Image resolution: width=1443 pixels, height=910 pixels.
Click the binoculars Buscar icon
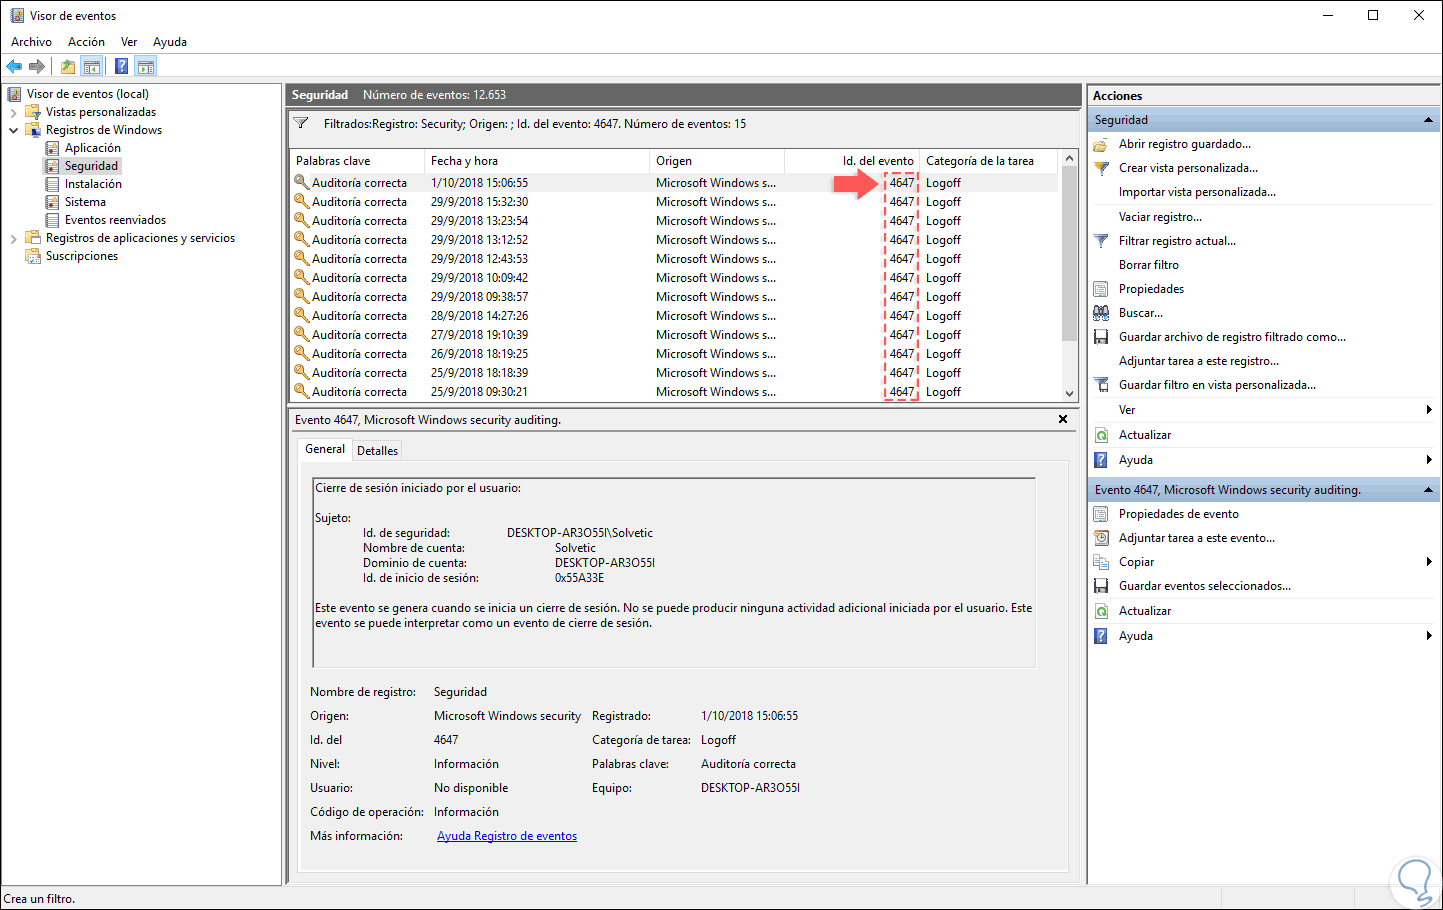[1101, 313]
